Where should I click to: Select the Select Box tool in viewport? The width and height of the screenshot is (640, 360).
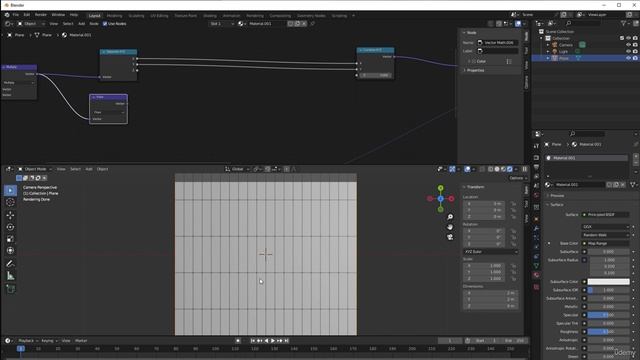pyautogui.click(x=10, y=191)
